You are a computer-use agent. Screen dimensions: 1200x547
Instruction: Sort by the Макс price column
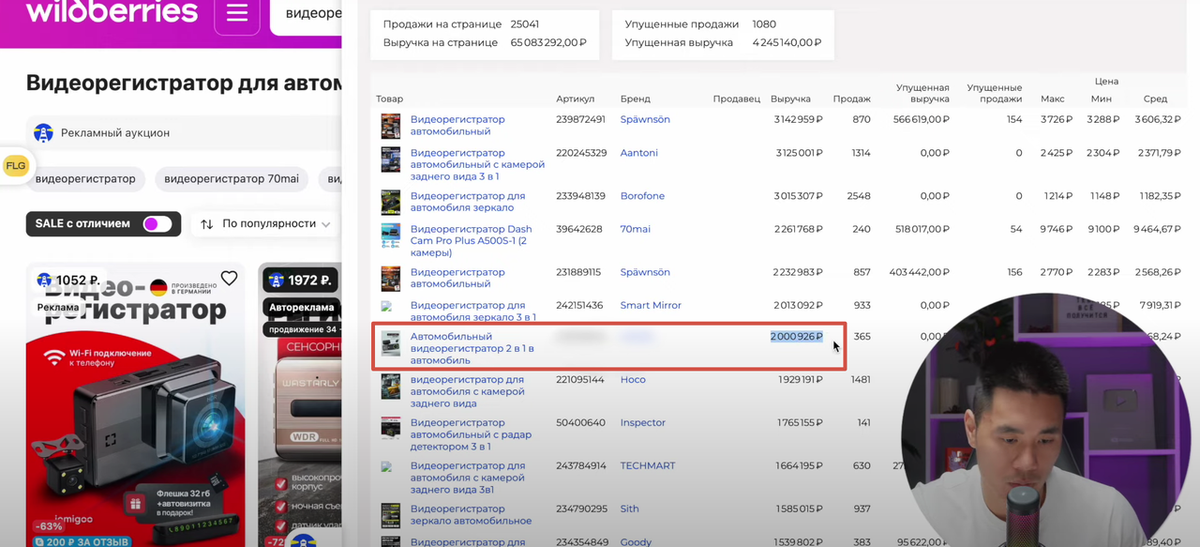tap(1052, 99)
